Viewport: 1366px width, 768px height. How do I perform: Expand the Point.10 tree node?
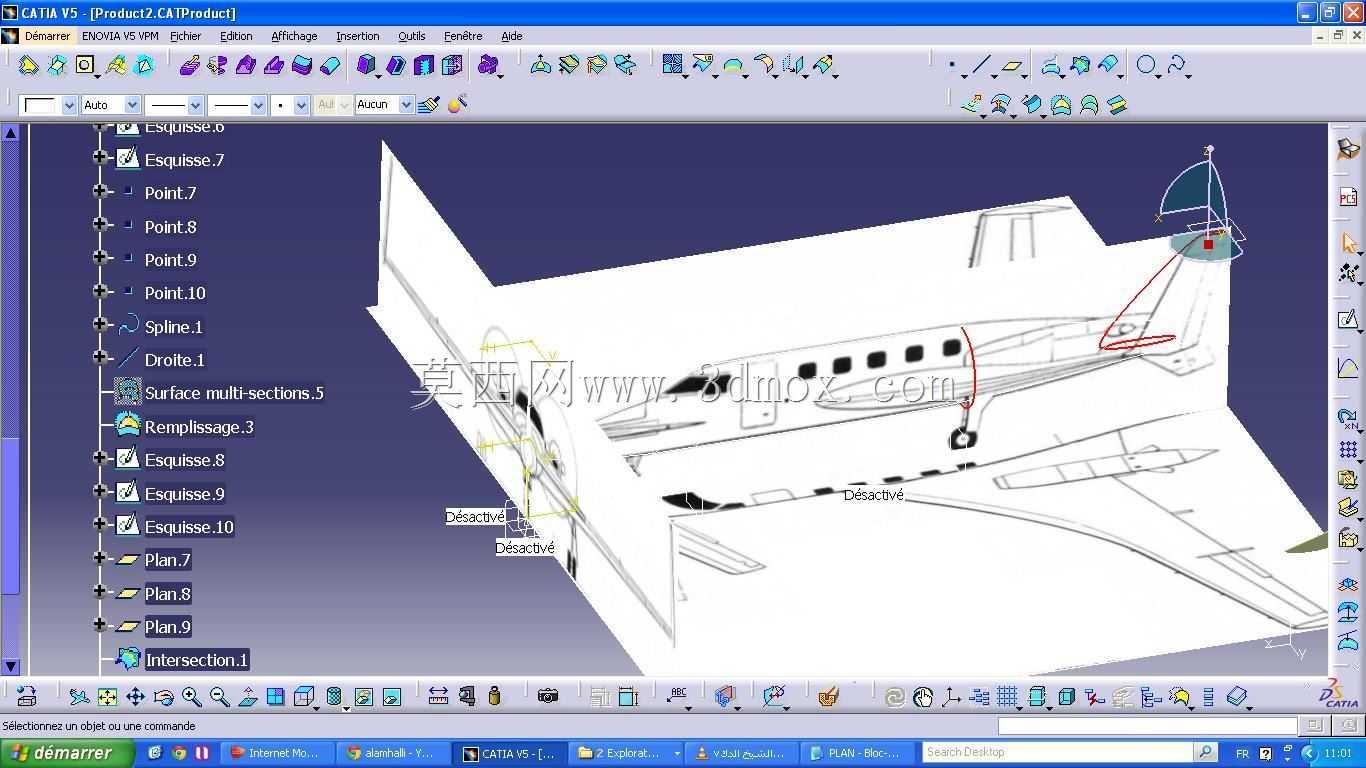100,291
